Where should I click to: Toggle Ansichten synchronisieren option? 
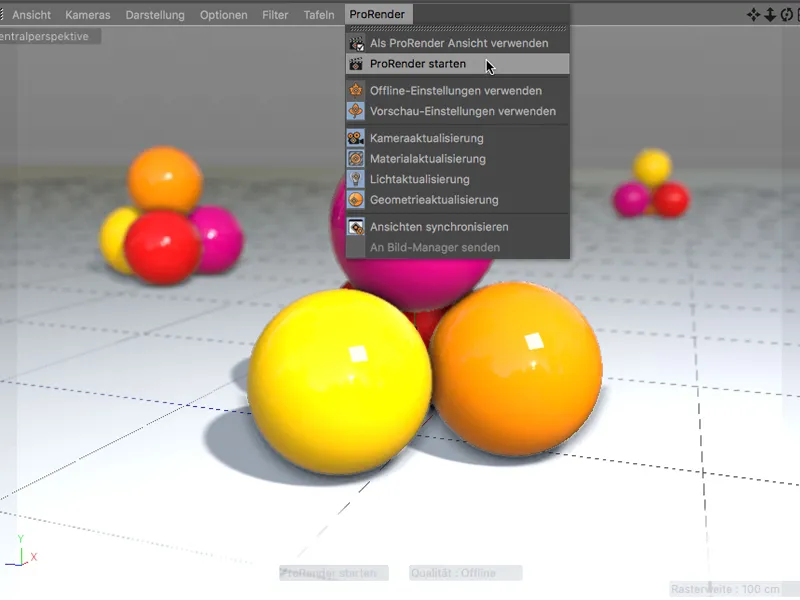(x=458, y=227)
